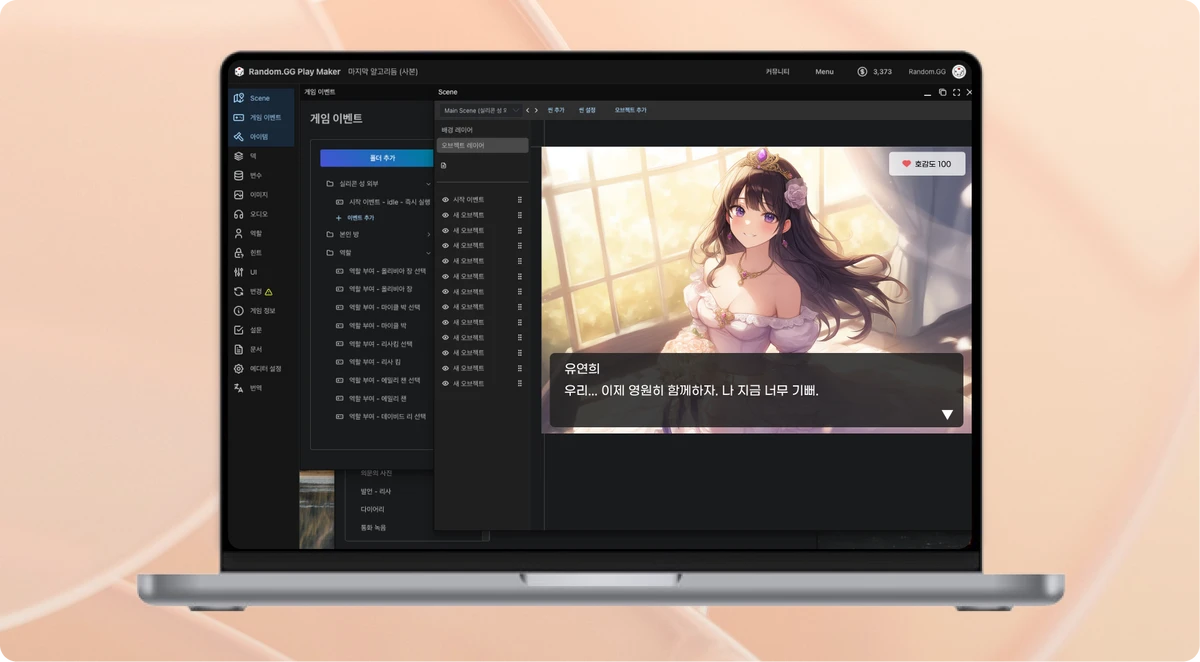Advance dialogue with the white triangle arrow

(x=947, y=414)
